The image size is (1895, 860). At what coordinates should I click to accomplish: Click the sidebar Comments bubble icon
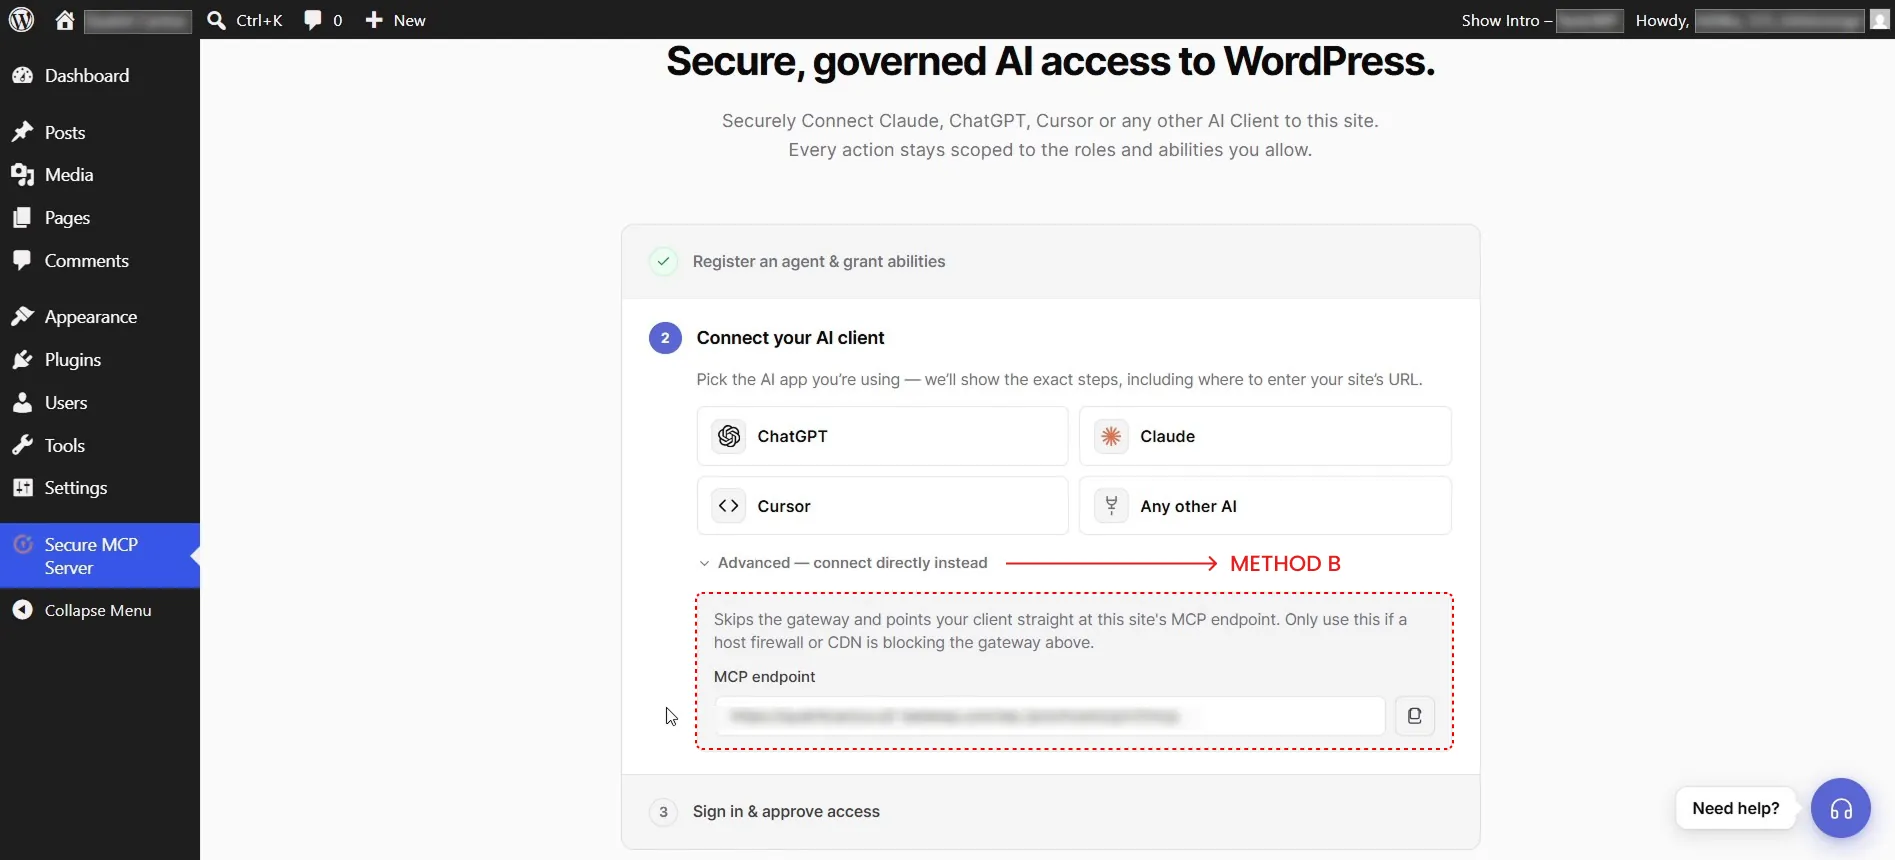point(22,260)
